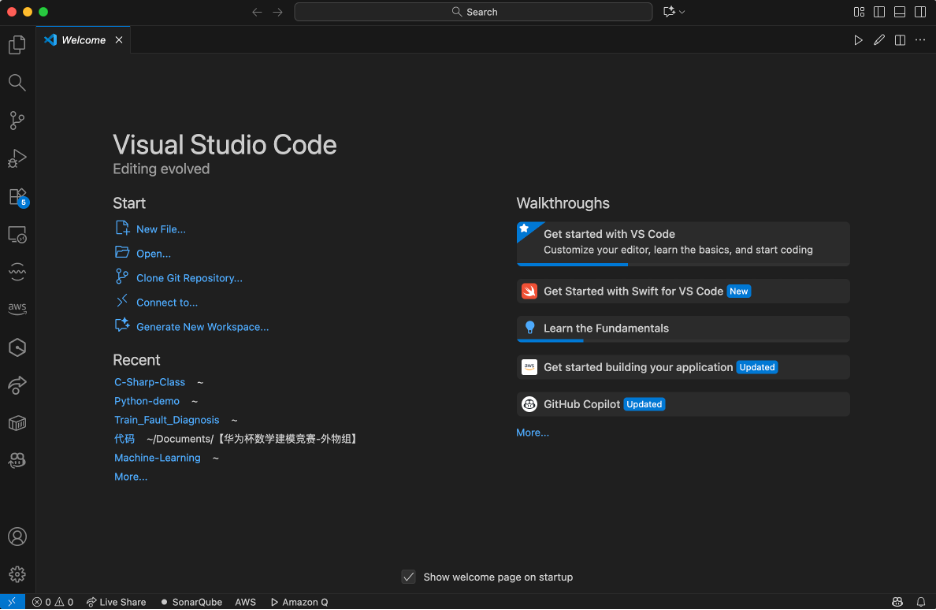Open Get started building your application walkthrough
Viewport: 936px width, 610px height.
(x=683, y=367)
